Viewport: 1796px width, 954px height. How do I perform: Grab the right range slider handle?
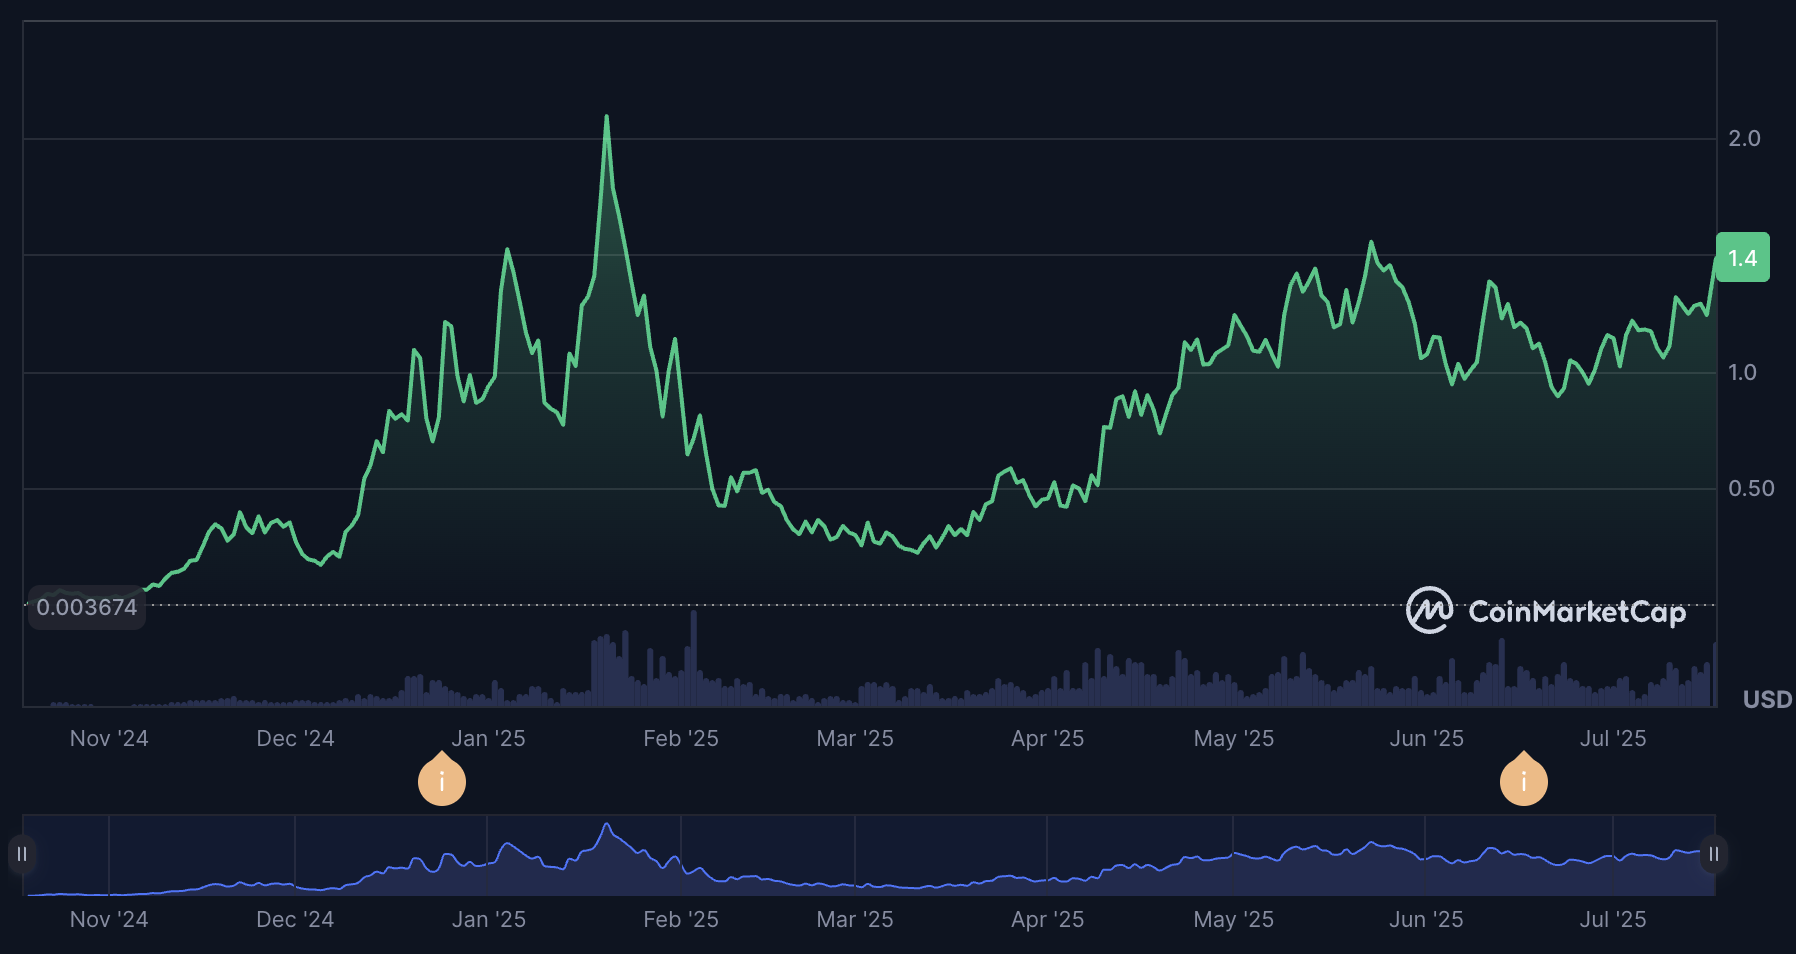(1714, 854)
